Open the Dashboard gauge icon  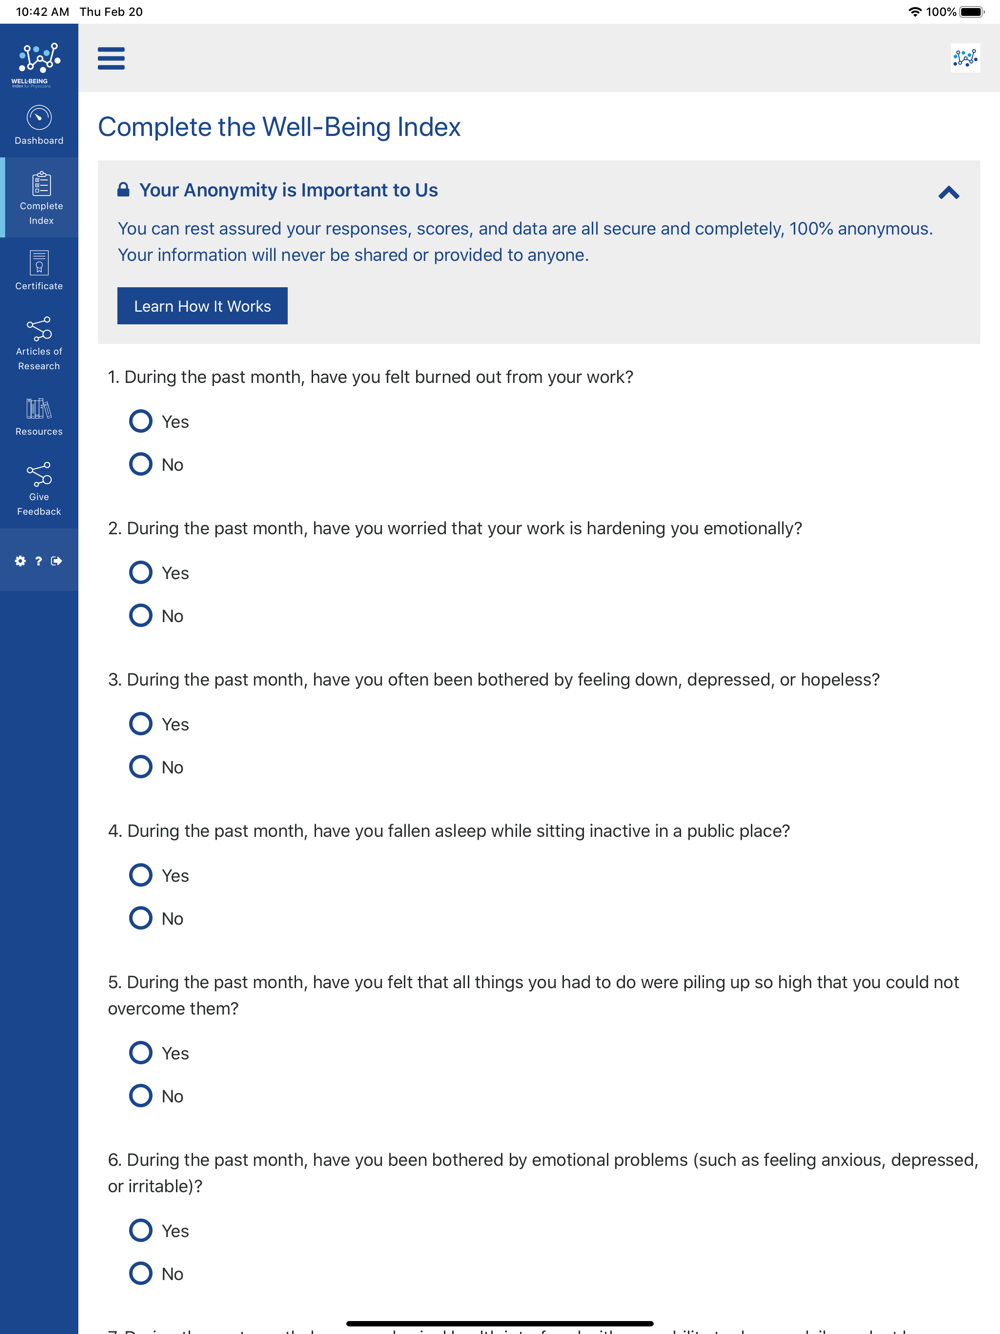pos(39,118)
